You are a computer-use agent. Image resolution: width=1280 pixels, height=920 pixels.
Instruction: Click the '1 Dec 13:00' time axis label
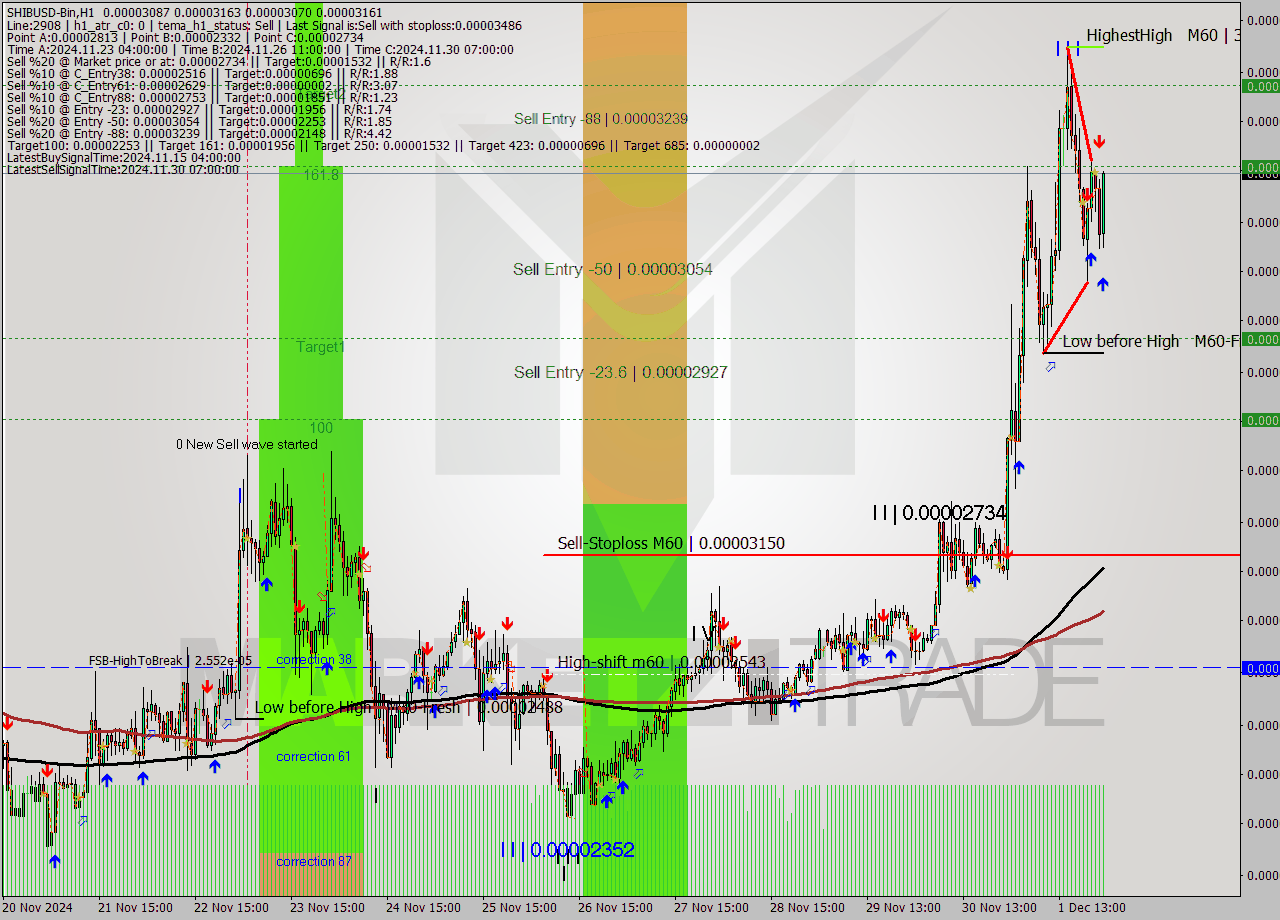click(1092, 908)
